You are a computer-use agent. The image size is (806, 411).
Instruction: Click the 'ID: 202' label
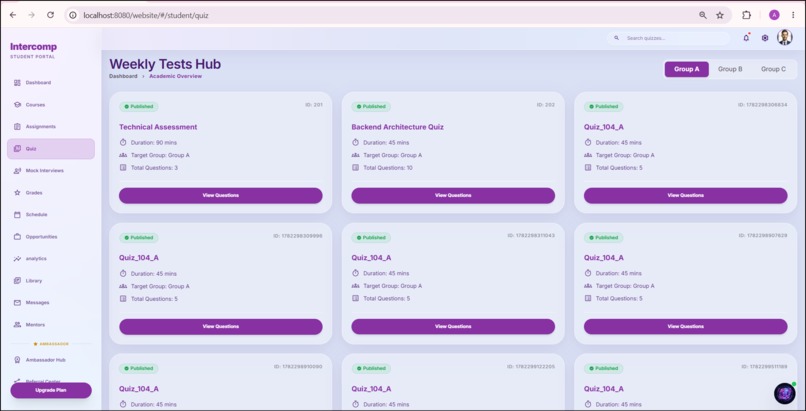pyautogui.click(x=546, y=105)
